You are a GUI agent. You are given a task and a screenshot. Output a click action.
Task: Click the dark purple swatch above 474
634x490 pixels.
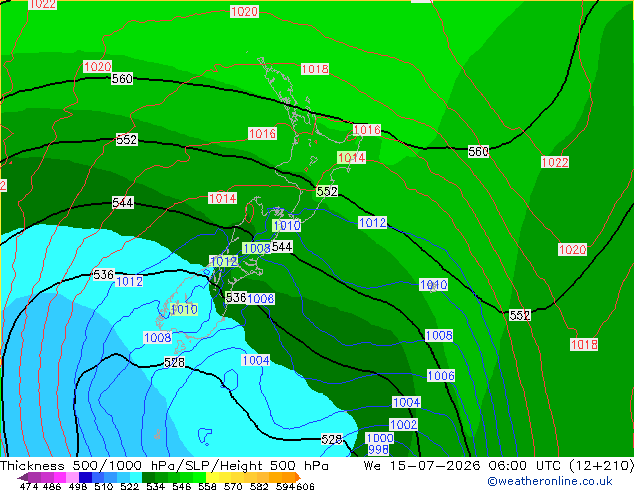[x=24, y=477]
